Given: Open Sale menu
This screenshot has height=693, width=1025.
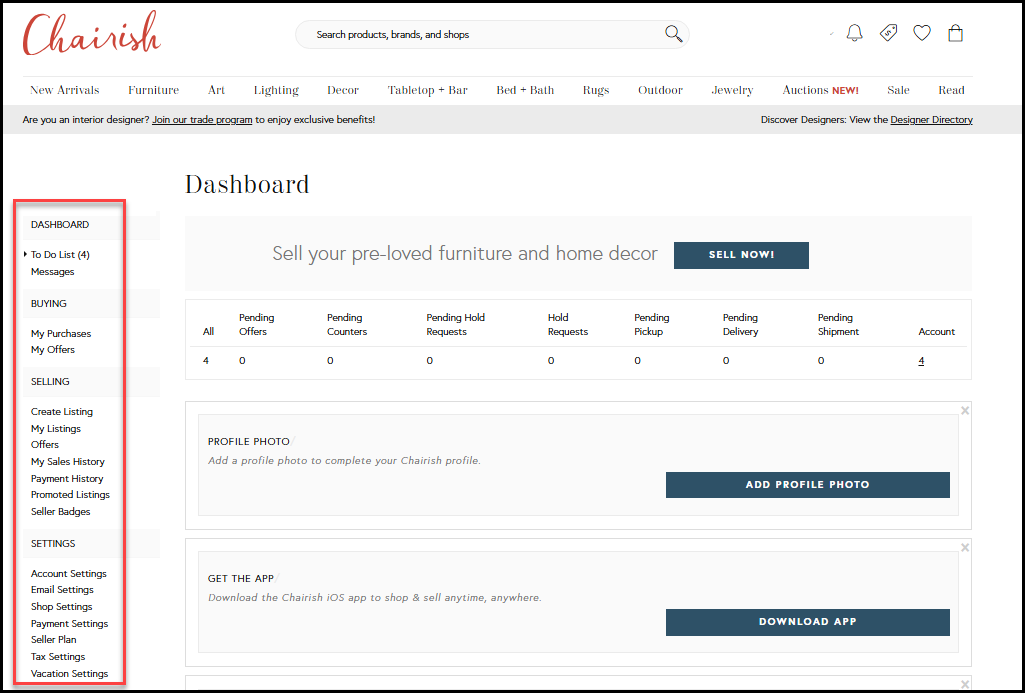Looking at the screenshot, I should (x=898, y=90).
